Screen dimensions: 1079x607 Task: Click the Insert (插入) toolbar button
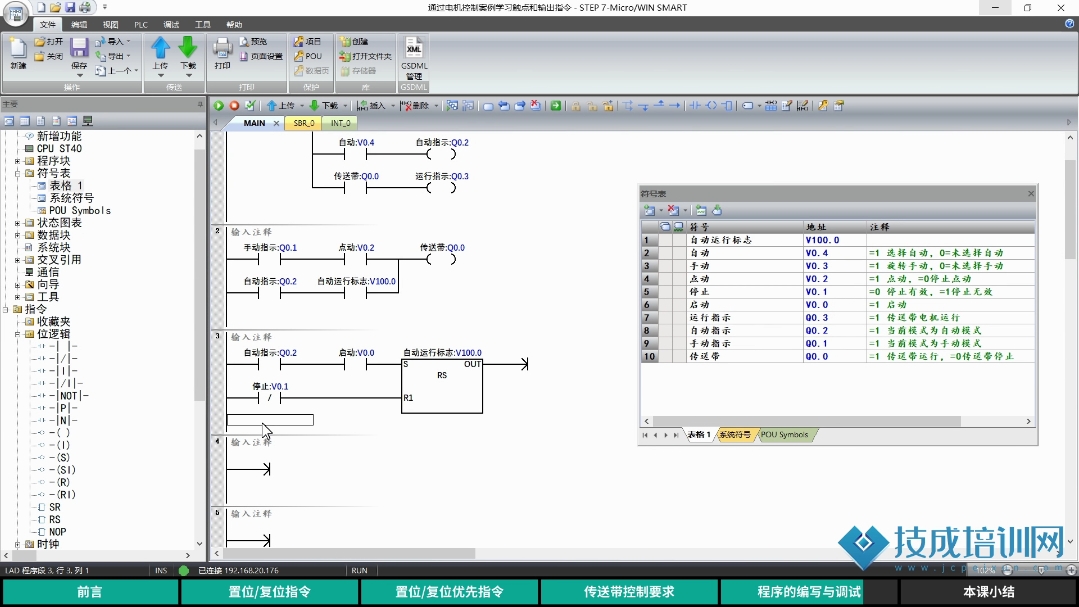coord(371,106)
